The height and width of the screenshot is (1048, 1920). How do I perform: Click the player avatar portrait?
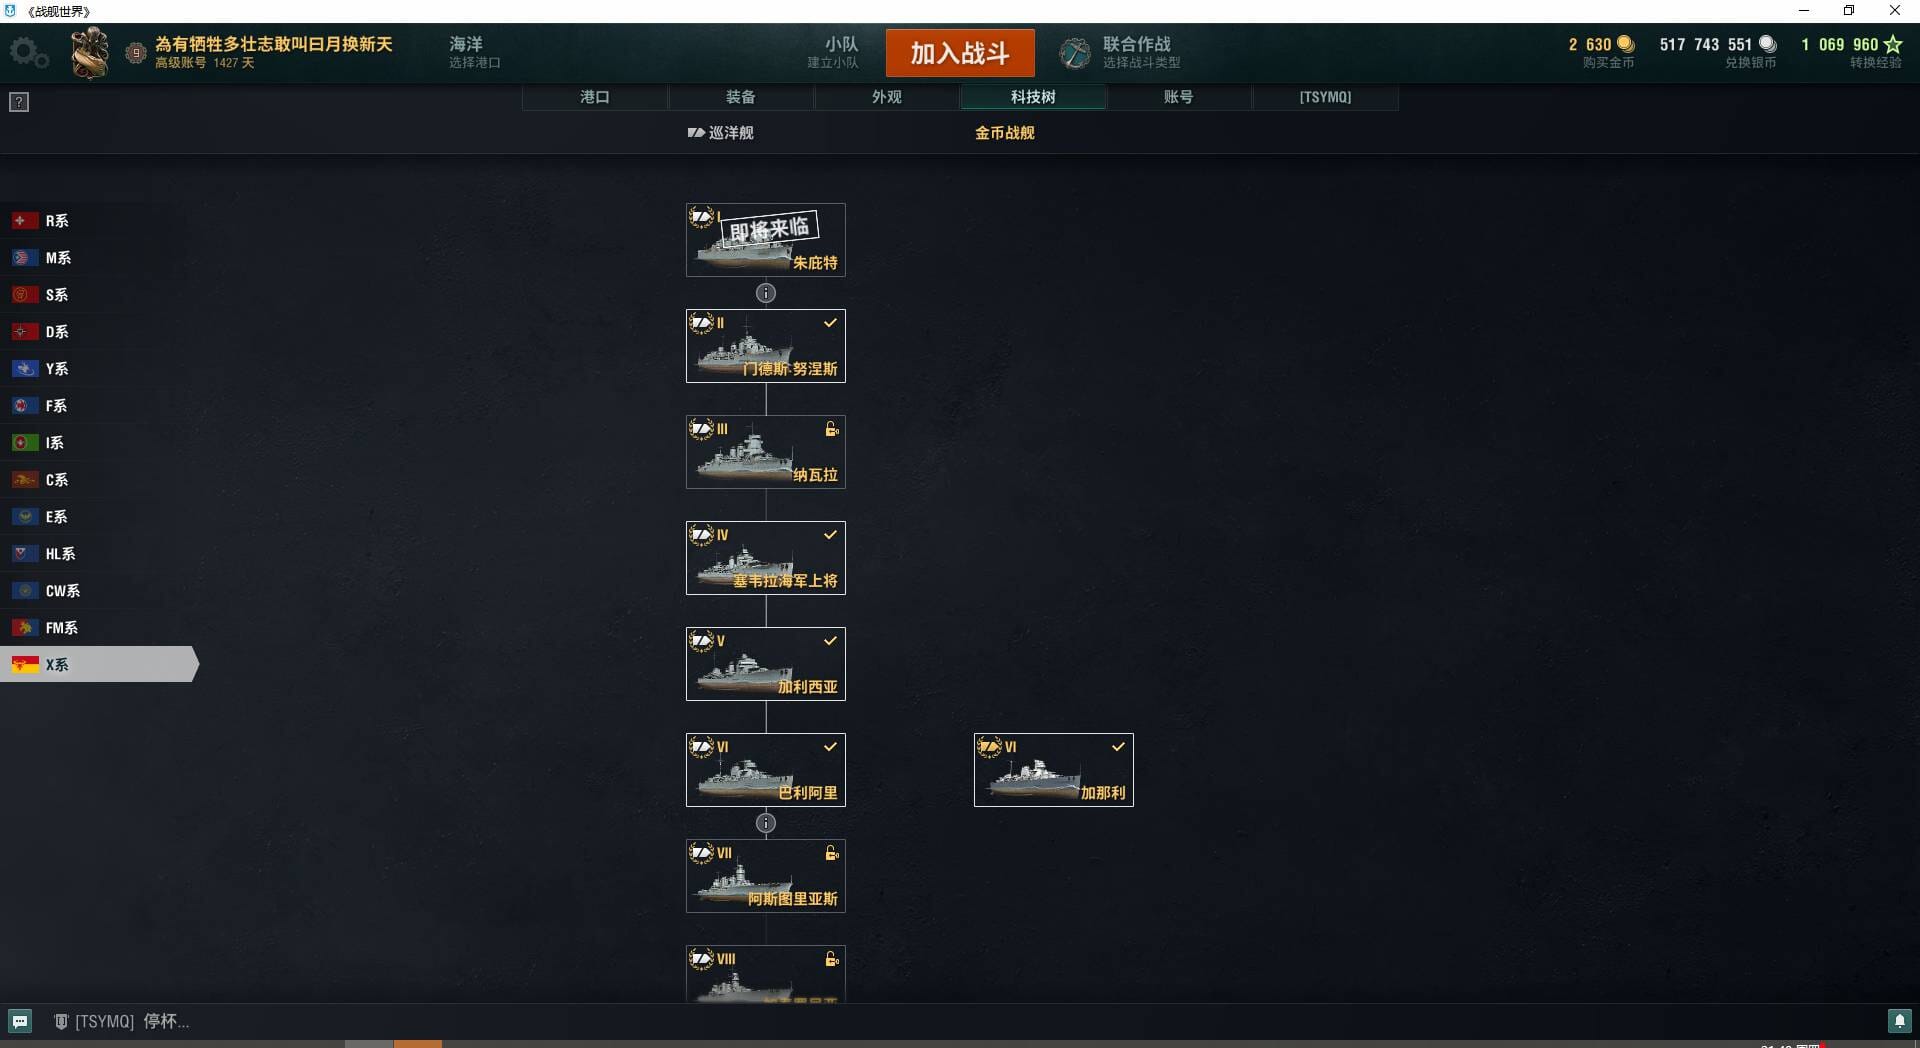click(90, 52)
